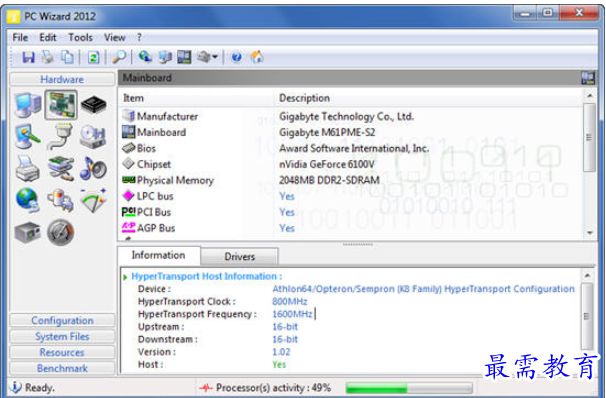Click the info icon beside Ready in status bar
The height and width of the screenshot is (398, 606).
point(15,387)
